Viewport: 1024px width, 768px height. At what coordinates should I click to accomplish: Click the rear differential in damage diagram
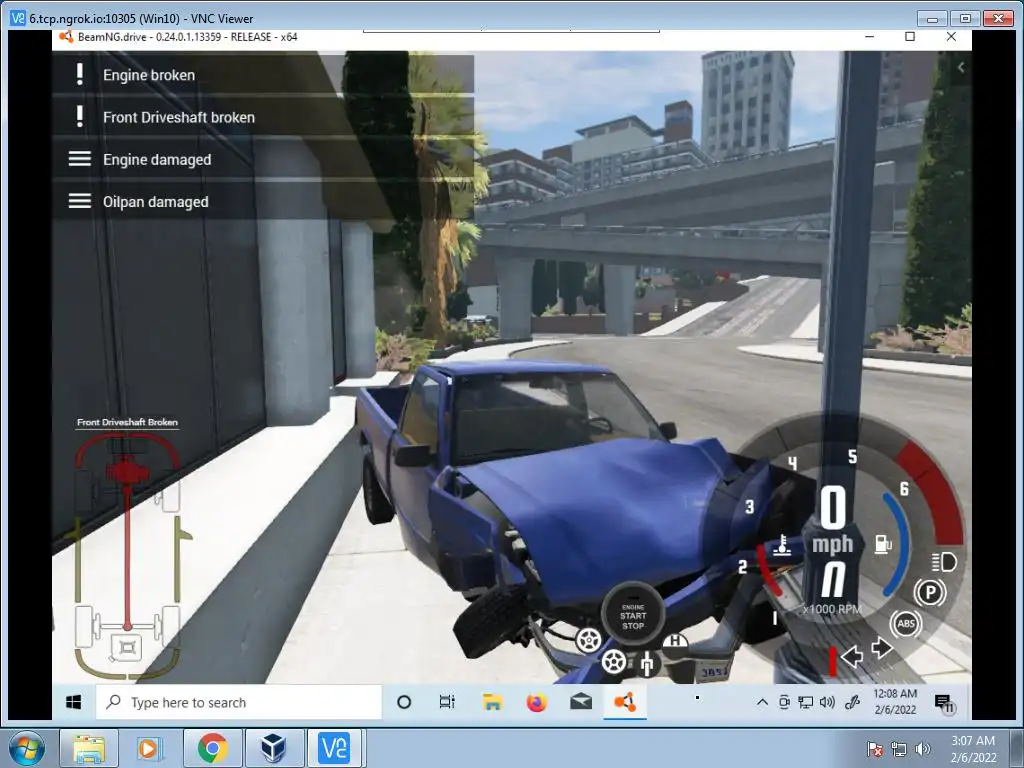pyautogui.click(x=127, y=627)
